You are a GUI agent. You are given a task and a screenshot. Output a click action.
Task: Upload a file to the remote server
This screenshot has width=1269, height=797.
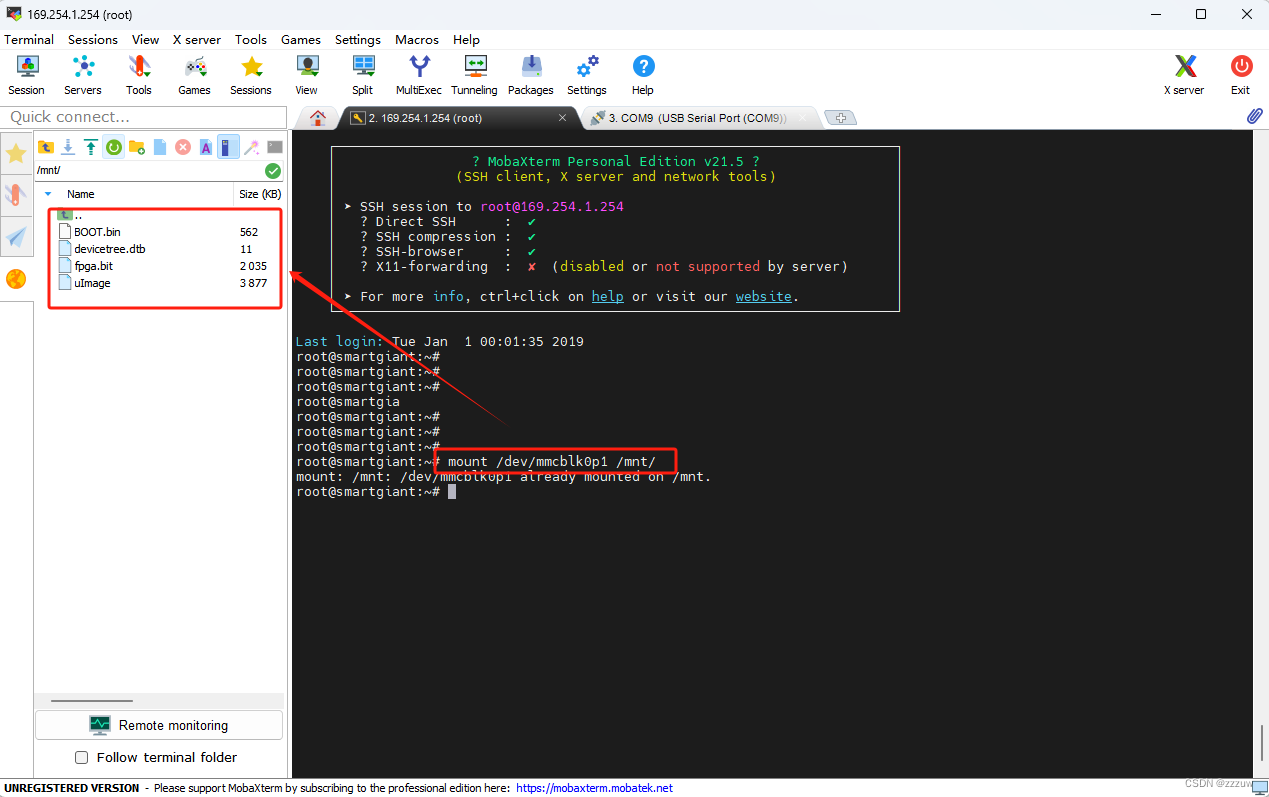click(90, 146)
